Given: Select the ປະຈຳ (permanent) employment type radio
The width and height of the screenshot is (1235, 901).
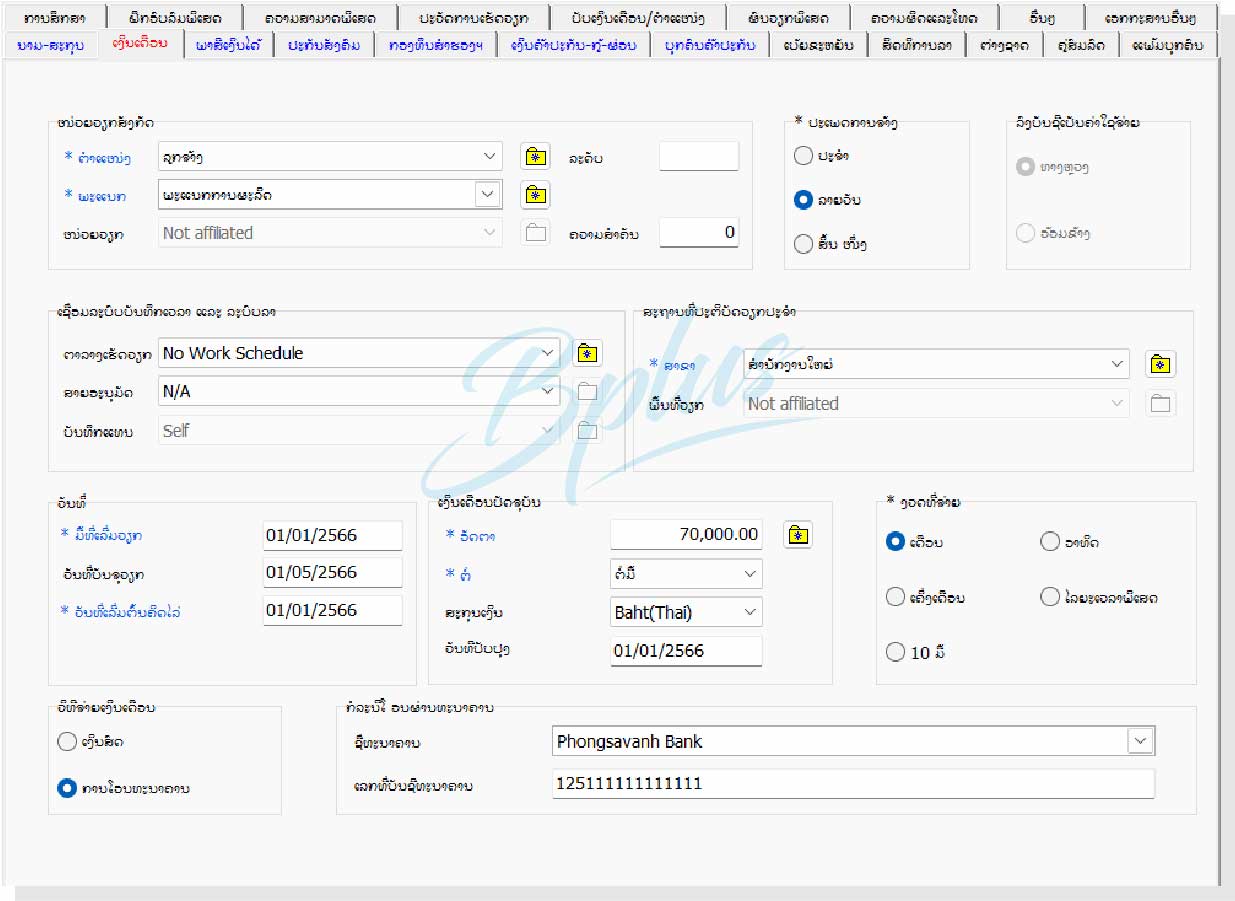Looking at the screenshot, I should tap(803, 156).
